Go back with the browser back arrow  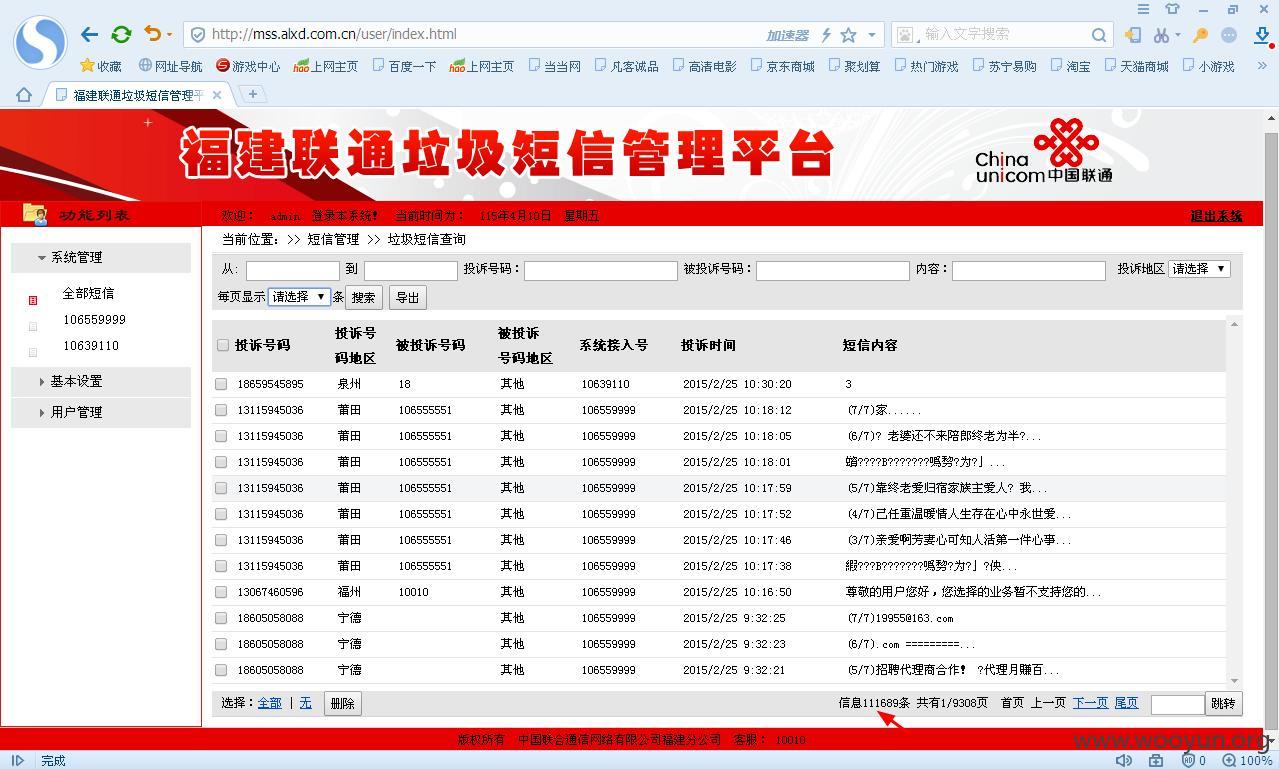[x=89, y=34]
